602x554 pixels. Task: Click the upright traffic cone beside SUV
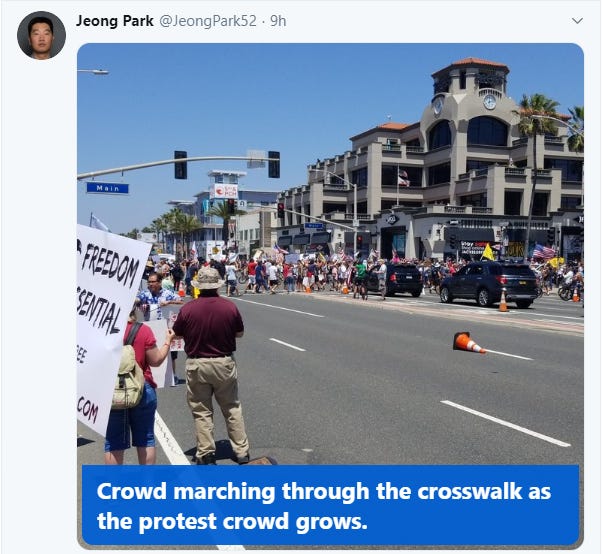(x=503, y=299)
